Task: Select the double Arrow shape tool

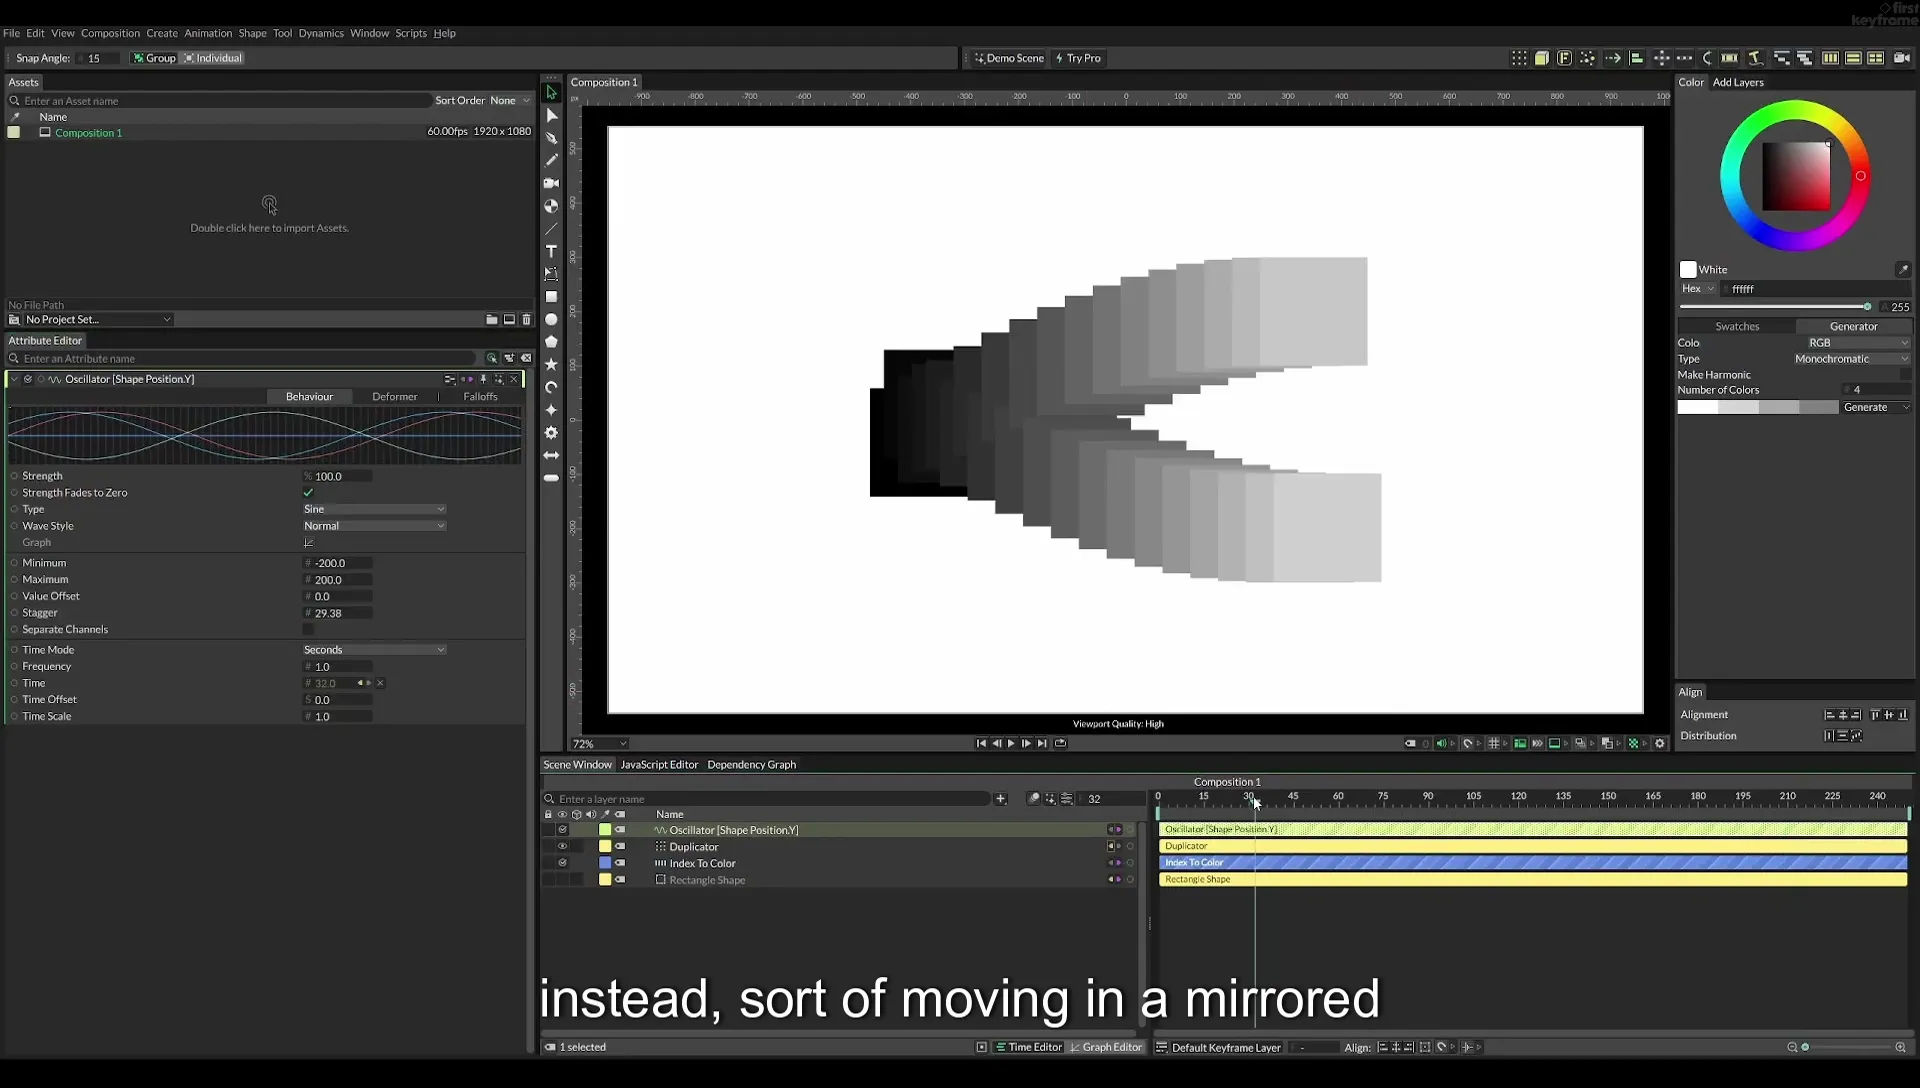Action: coord(551,455)
